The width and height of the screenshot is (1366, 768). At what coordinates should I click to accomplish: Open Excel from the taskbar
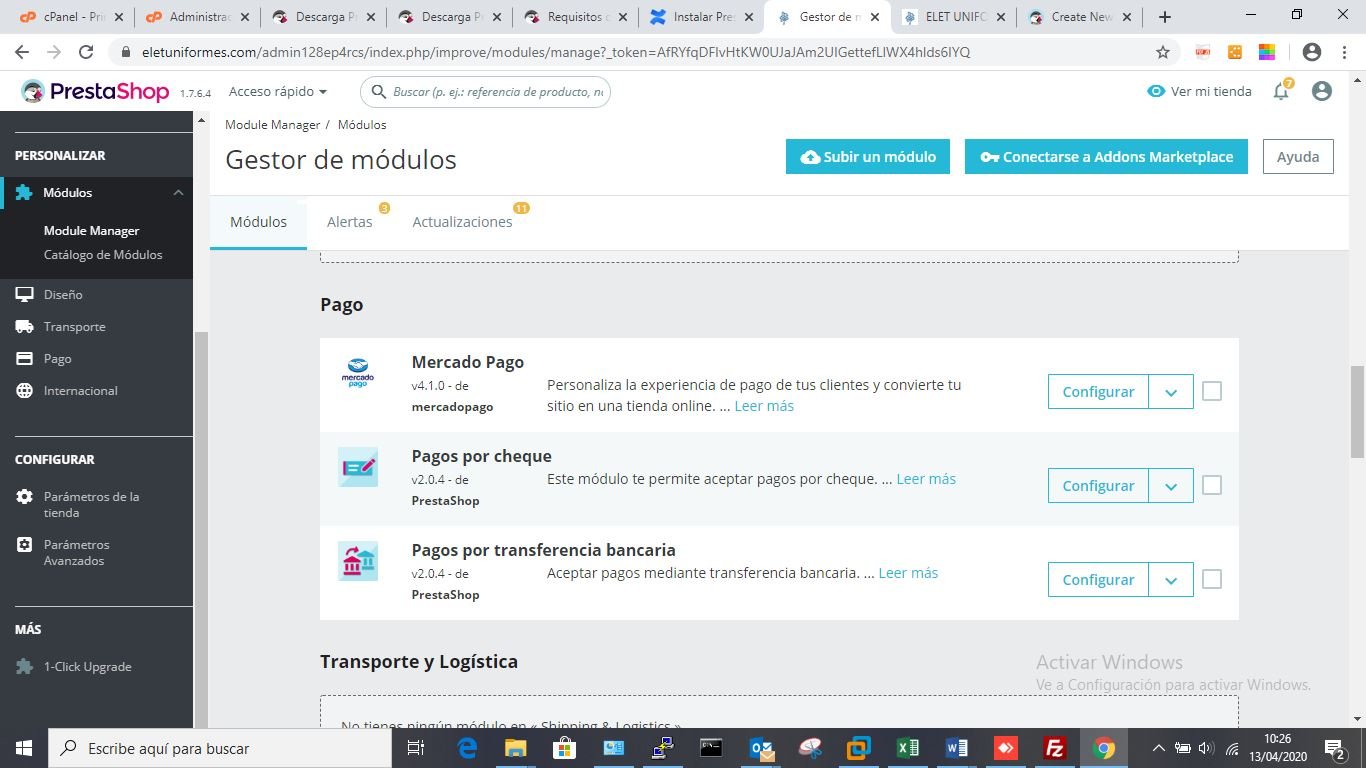click(908, 748)
